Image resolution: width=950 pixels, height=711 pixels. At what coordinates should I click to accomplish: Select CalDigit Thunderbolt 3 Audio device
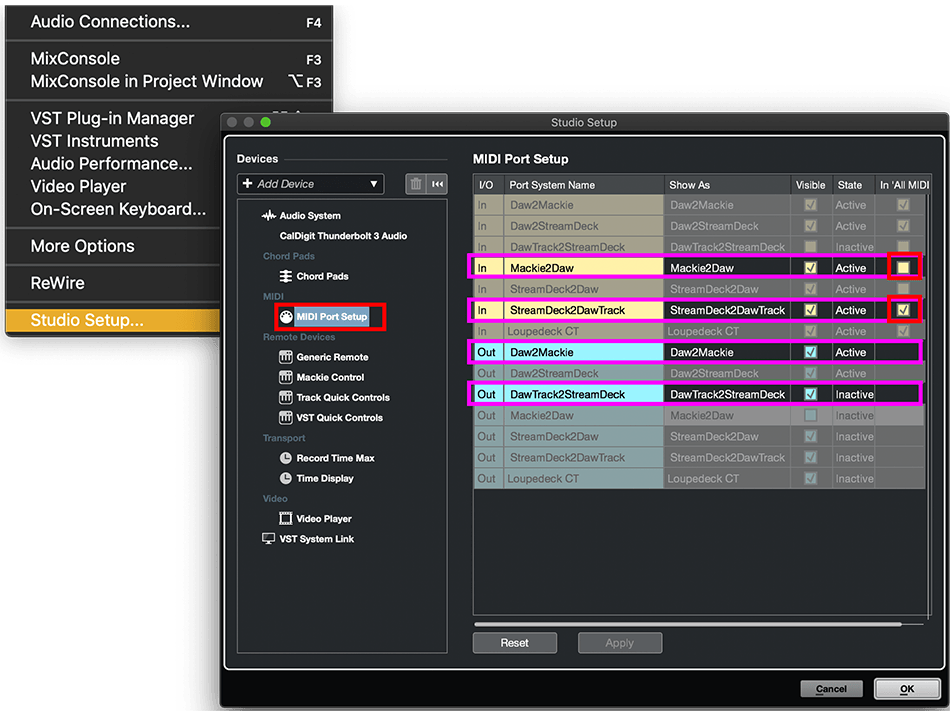[342, 236]
